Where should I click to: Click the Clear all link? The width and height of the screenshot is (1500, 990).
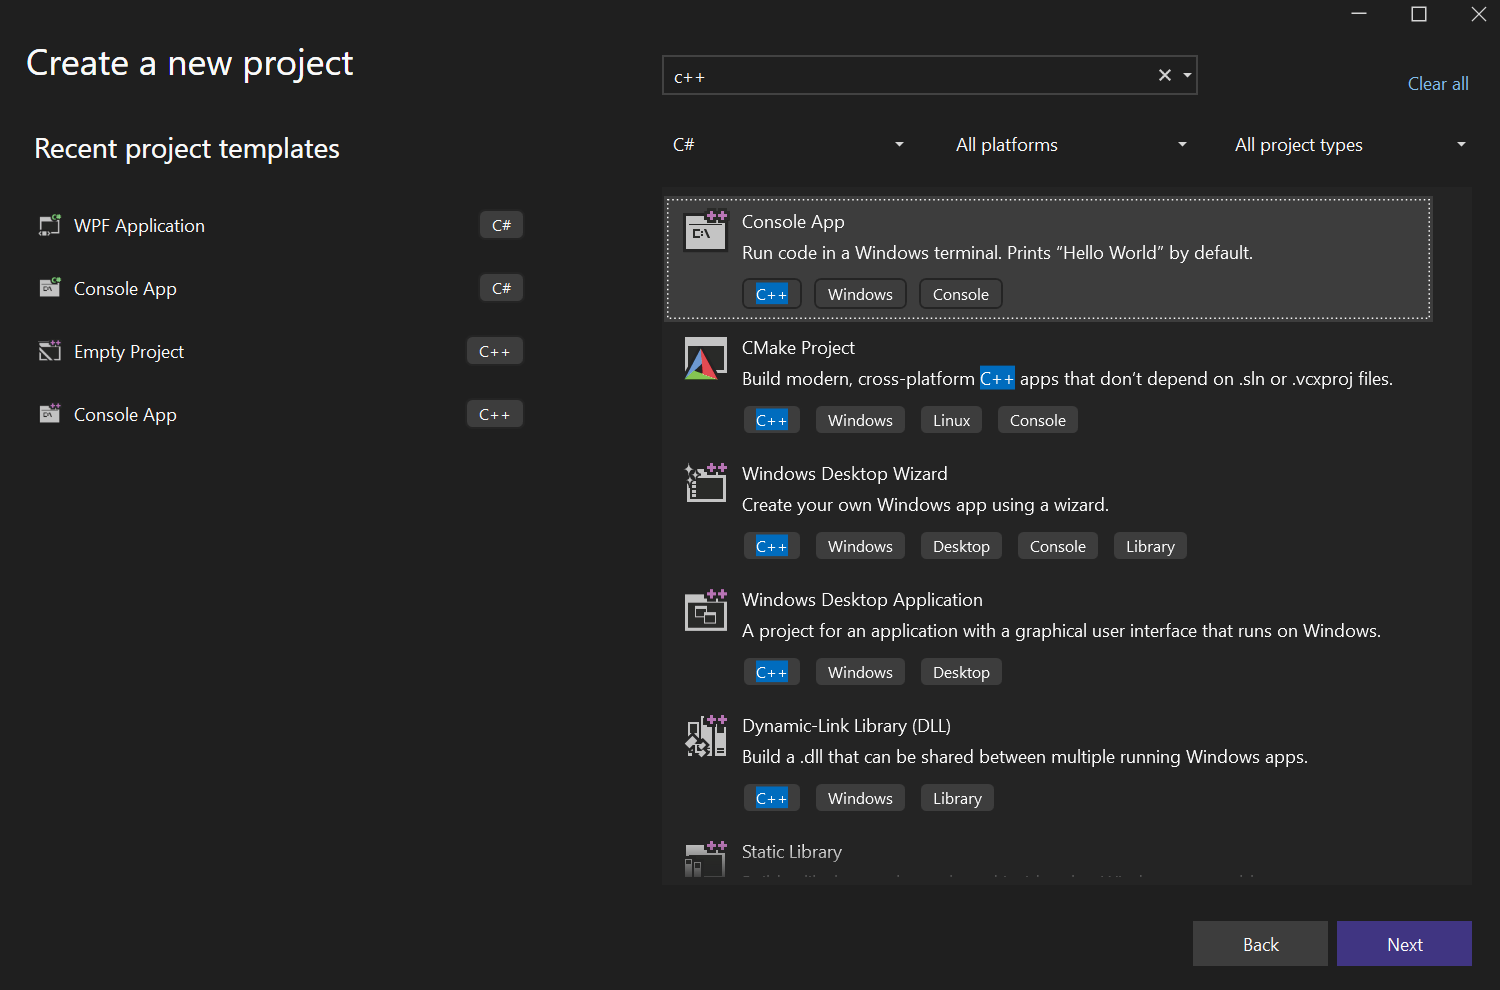click(1438, 83)
